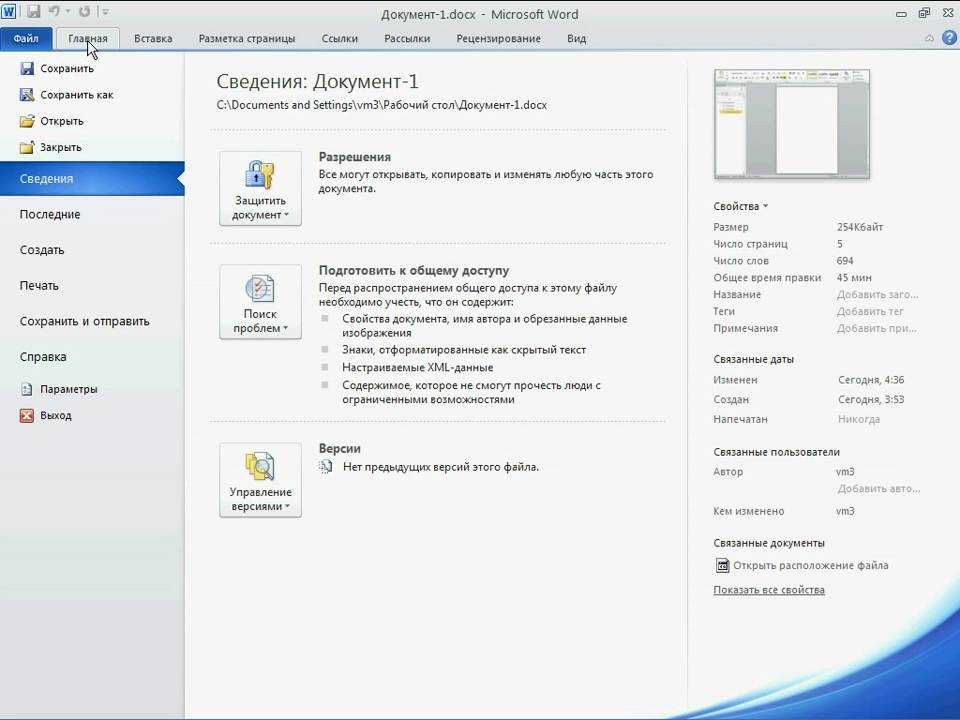This screenshot has width=960, height=720.
Task: Click the Открыть расположение файла icon
Action: pyautogui.click(x=722, y=565)
